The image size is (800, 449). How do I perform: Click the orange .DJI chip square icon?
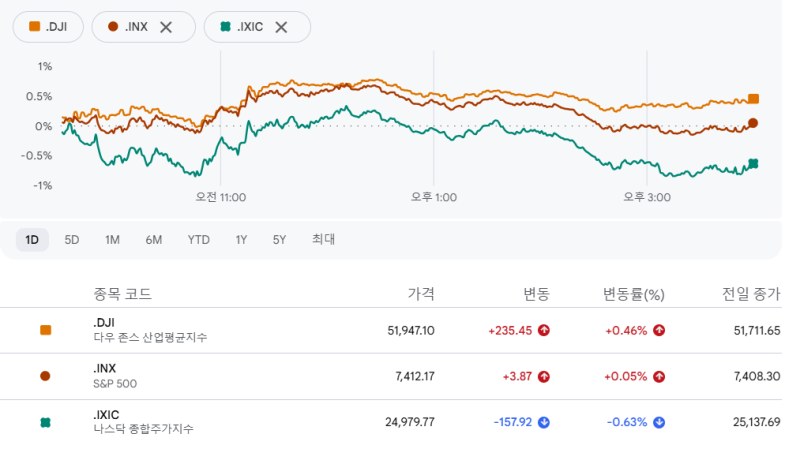[x=35, y=27]
